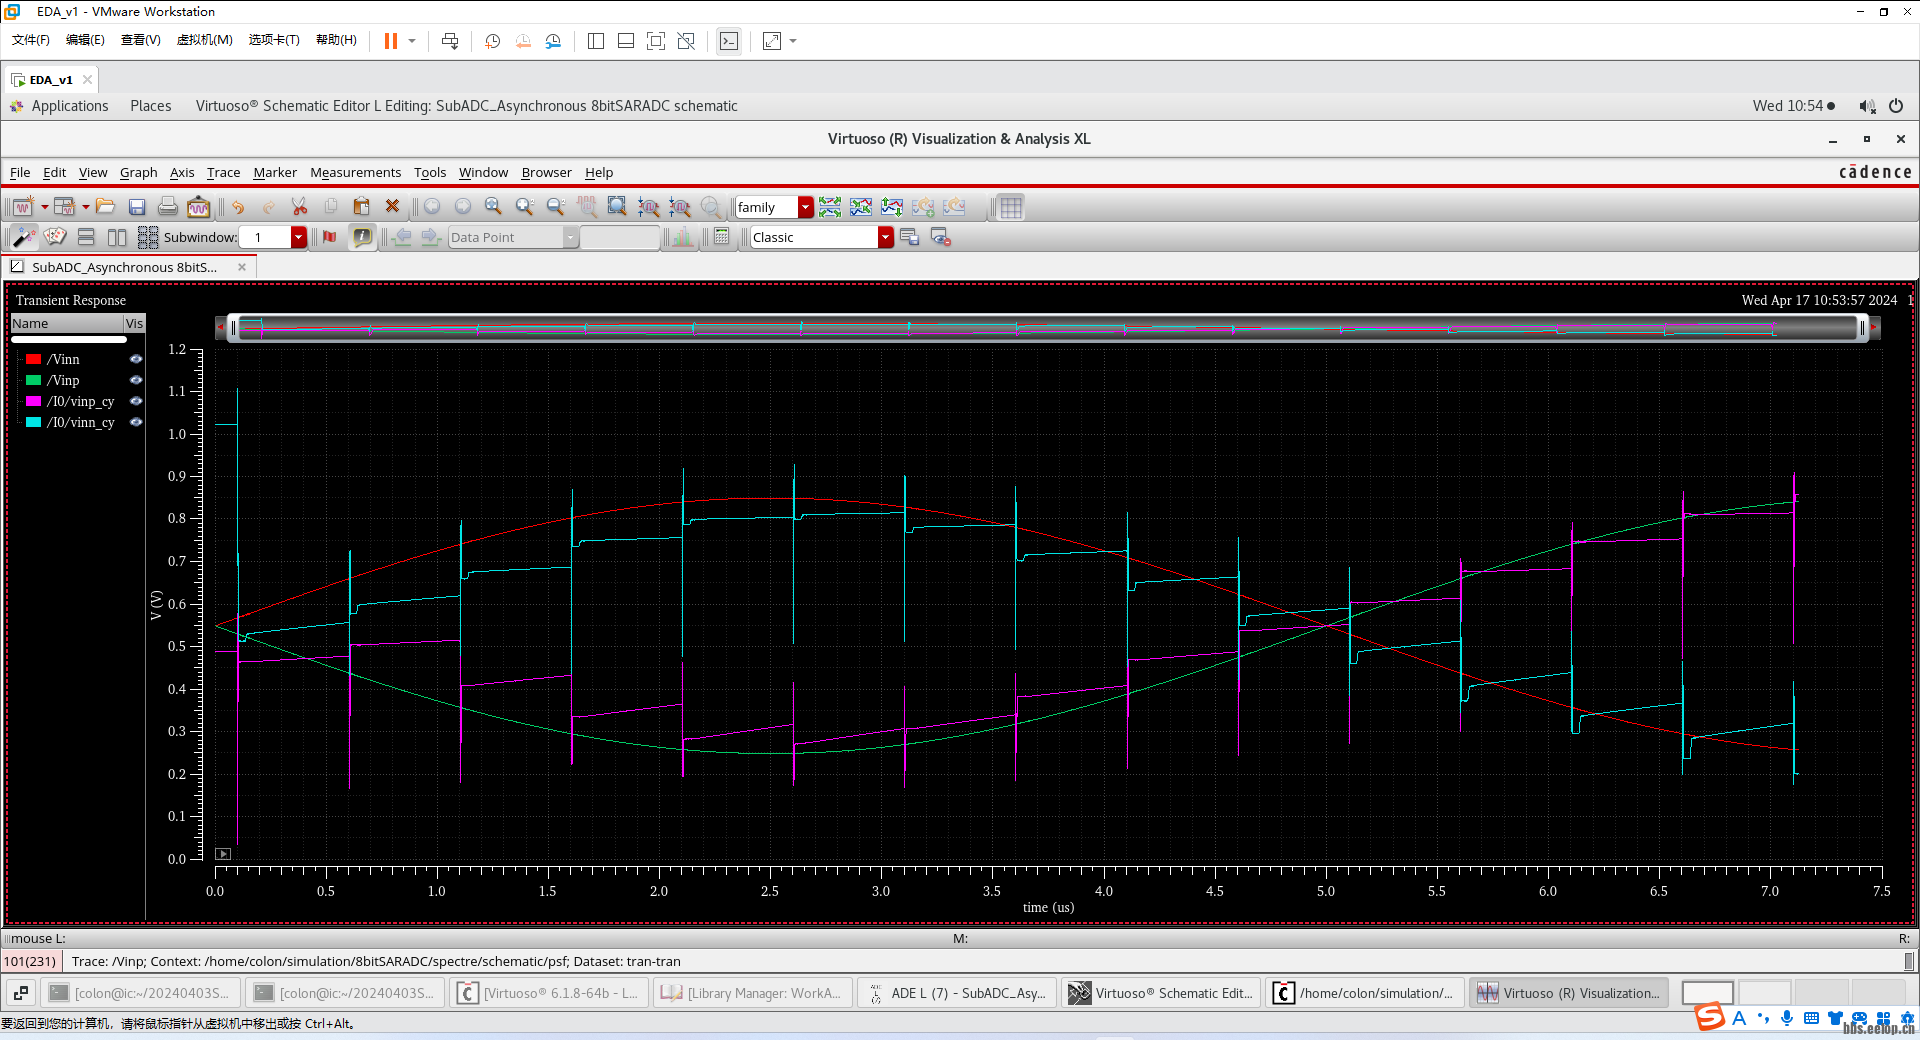The image size is (1920, 1040).
Task: Click the VMware snapshot clock icon
Action: coord(493,41)
